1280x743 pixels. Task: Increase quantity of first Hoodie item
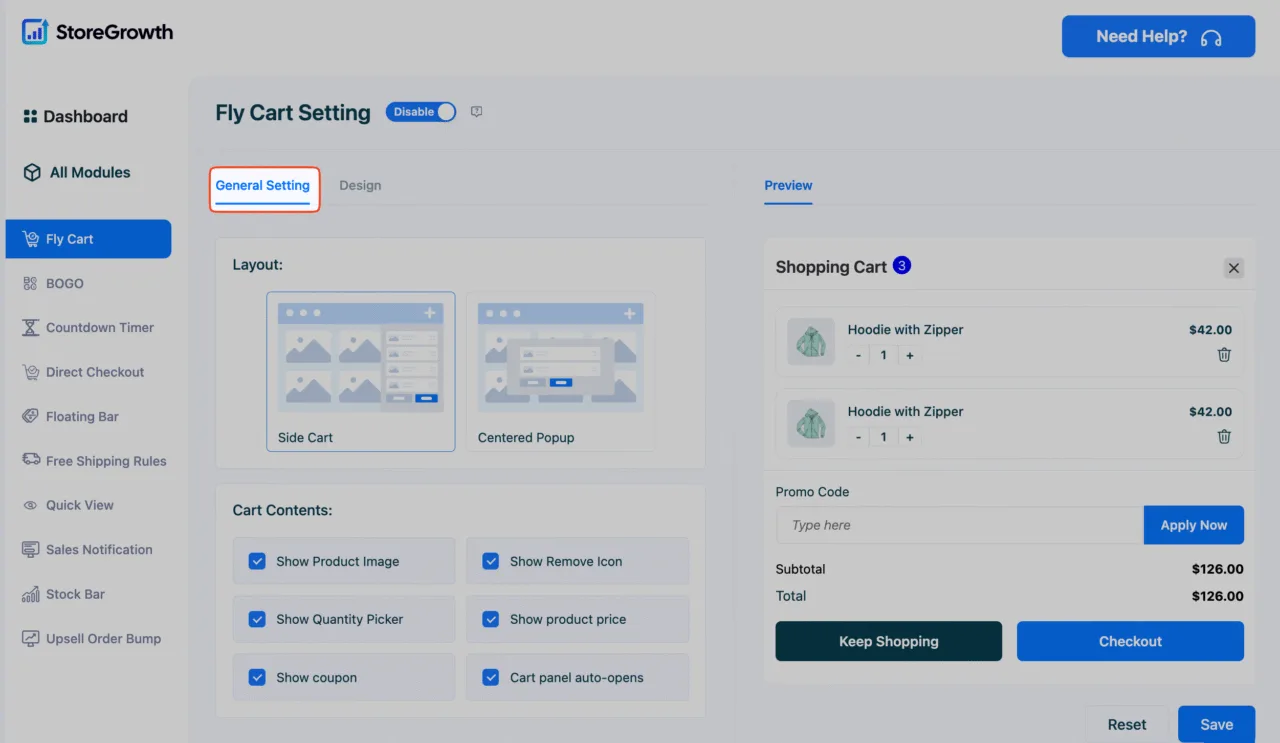pyautogui.click(x=909, y=355)
